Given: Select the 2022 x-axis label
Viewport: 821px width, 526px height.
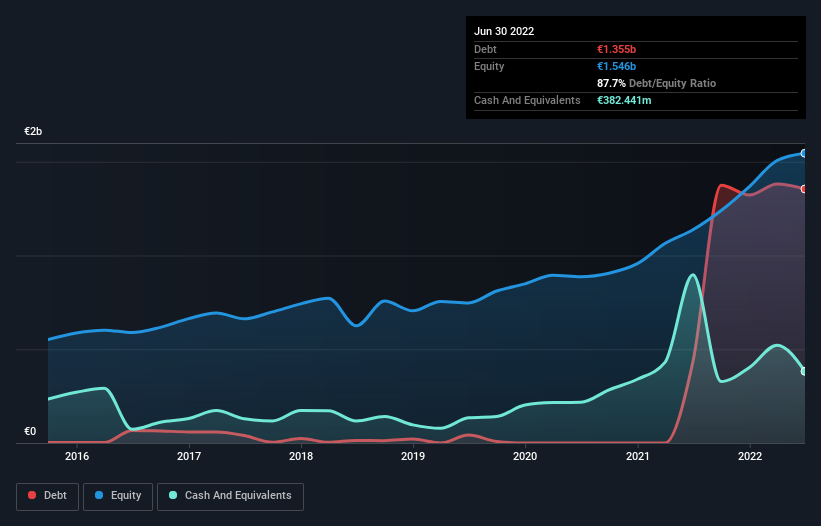Looking at the screenshot, I should pyautogui.click(x=749, y=457).
